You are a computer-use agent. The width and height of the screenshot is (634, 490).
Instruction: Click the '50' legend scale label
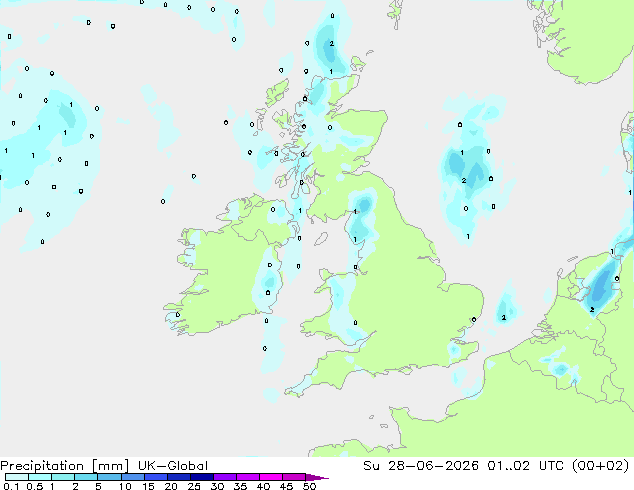click(309, 486)
